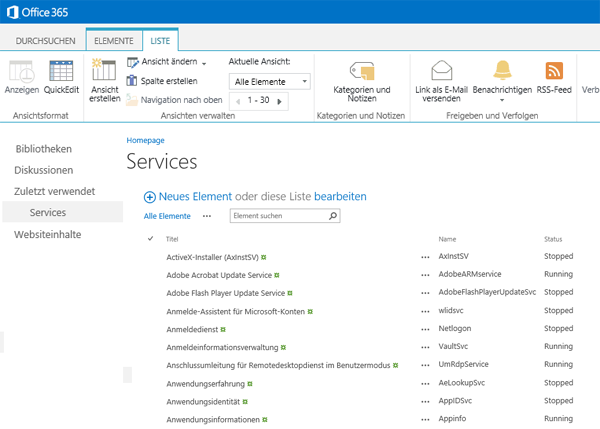The width and height of the screenshot is (600, 429).
Task: Switch to the DURCHSUCHEN tab
Action: [x=45, y=41]
